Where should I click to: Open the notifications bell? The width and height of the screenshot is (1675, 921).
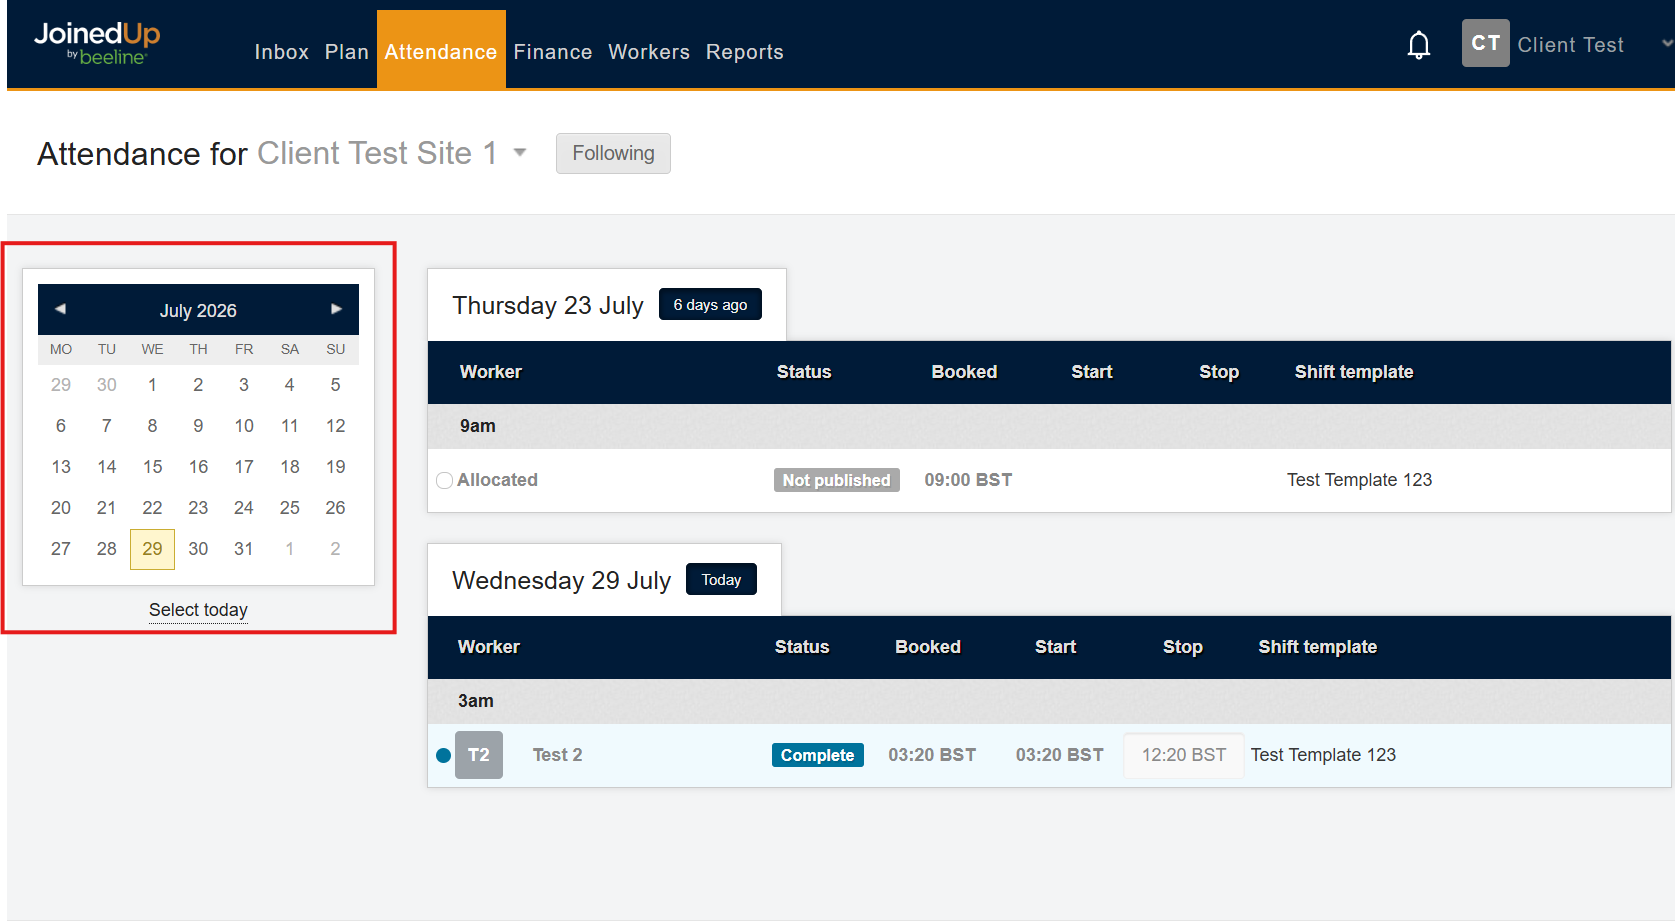pos(1418,45)
